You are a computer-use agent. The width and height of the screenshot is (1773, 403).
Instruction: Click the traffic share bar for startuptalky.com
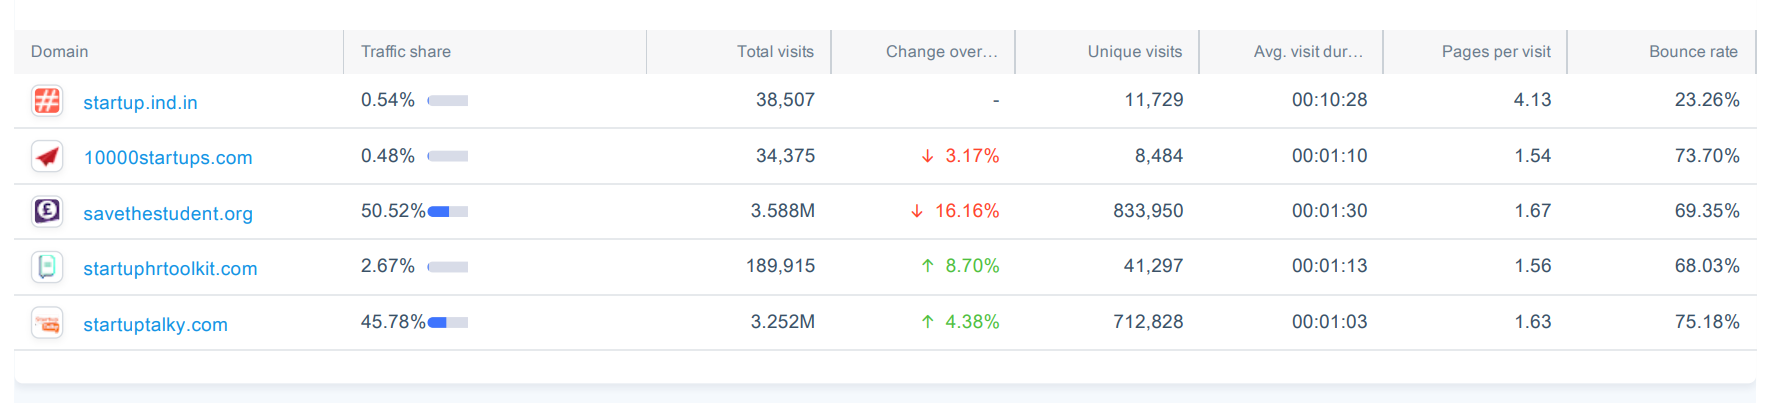[x=448, y=322]
